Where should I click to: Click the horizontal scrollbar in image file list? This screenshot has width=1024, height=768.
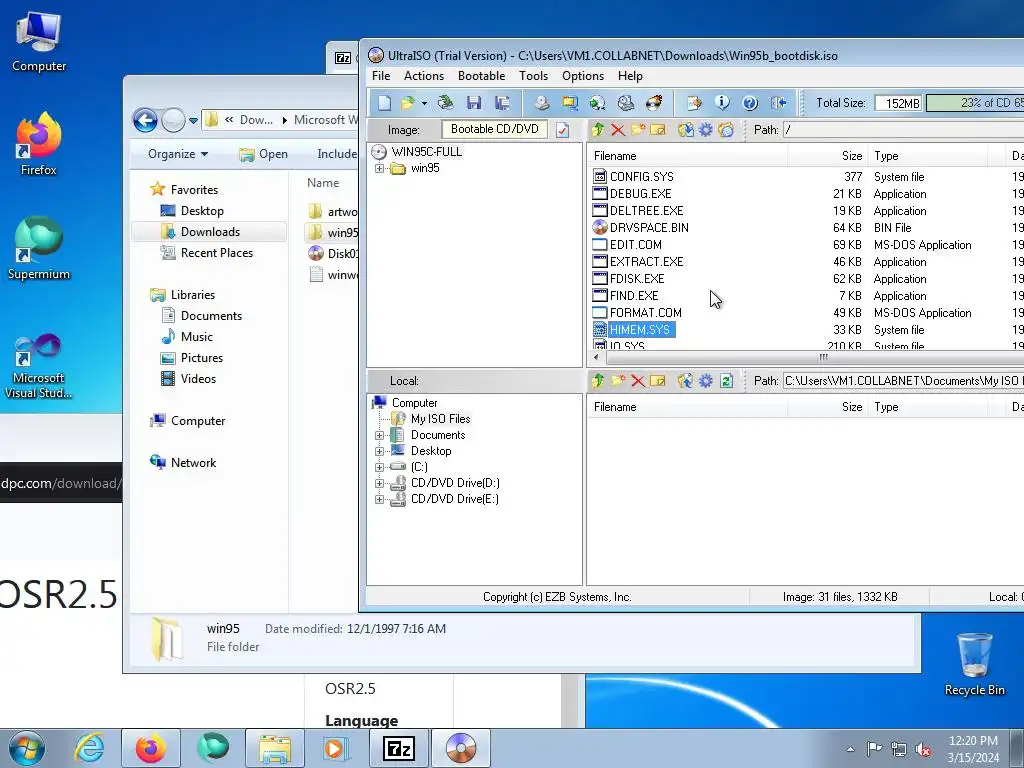813,357
